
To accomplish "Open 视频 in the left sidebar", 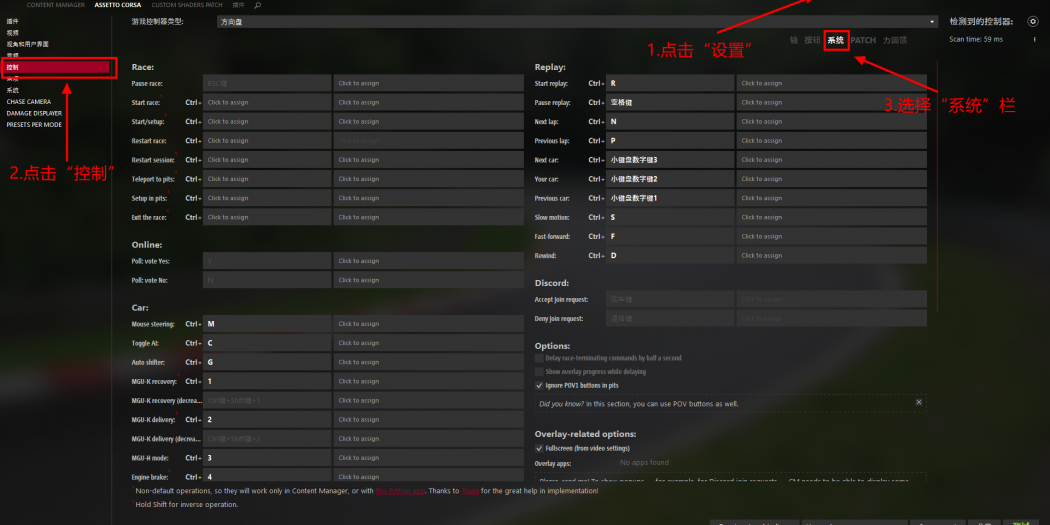I will point(13,32).
